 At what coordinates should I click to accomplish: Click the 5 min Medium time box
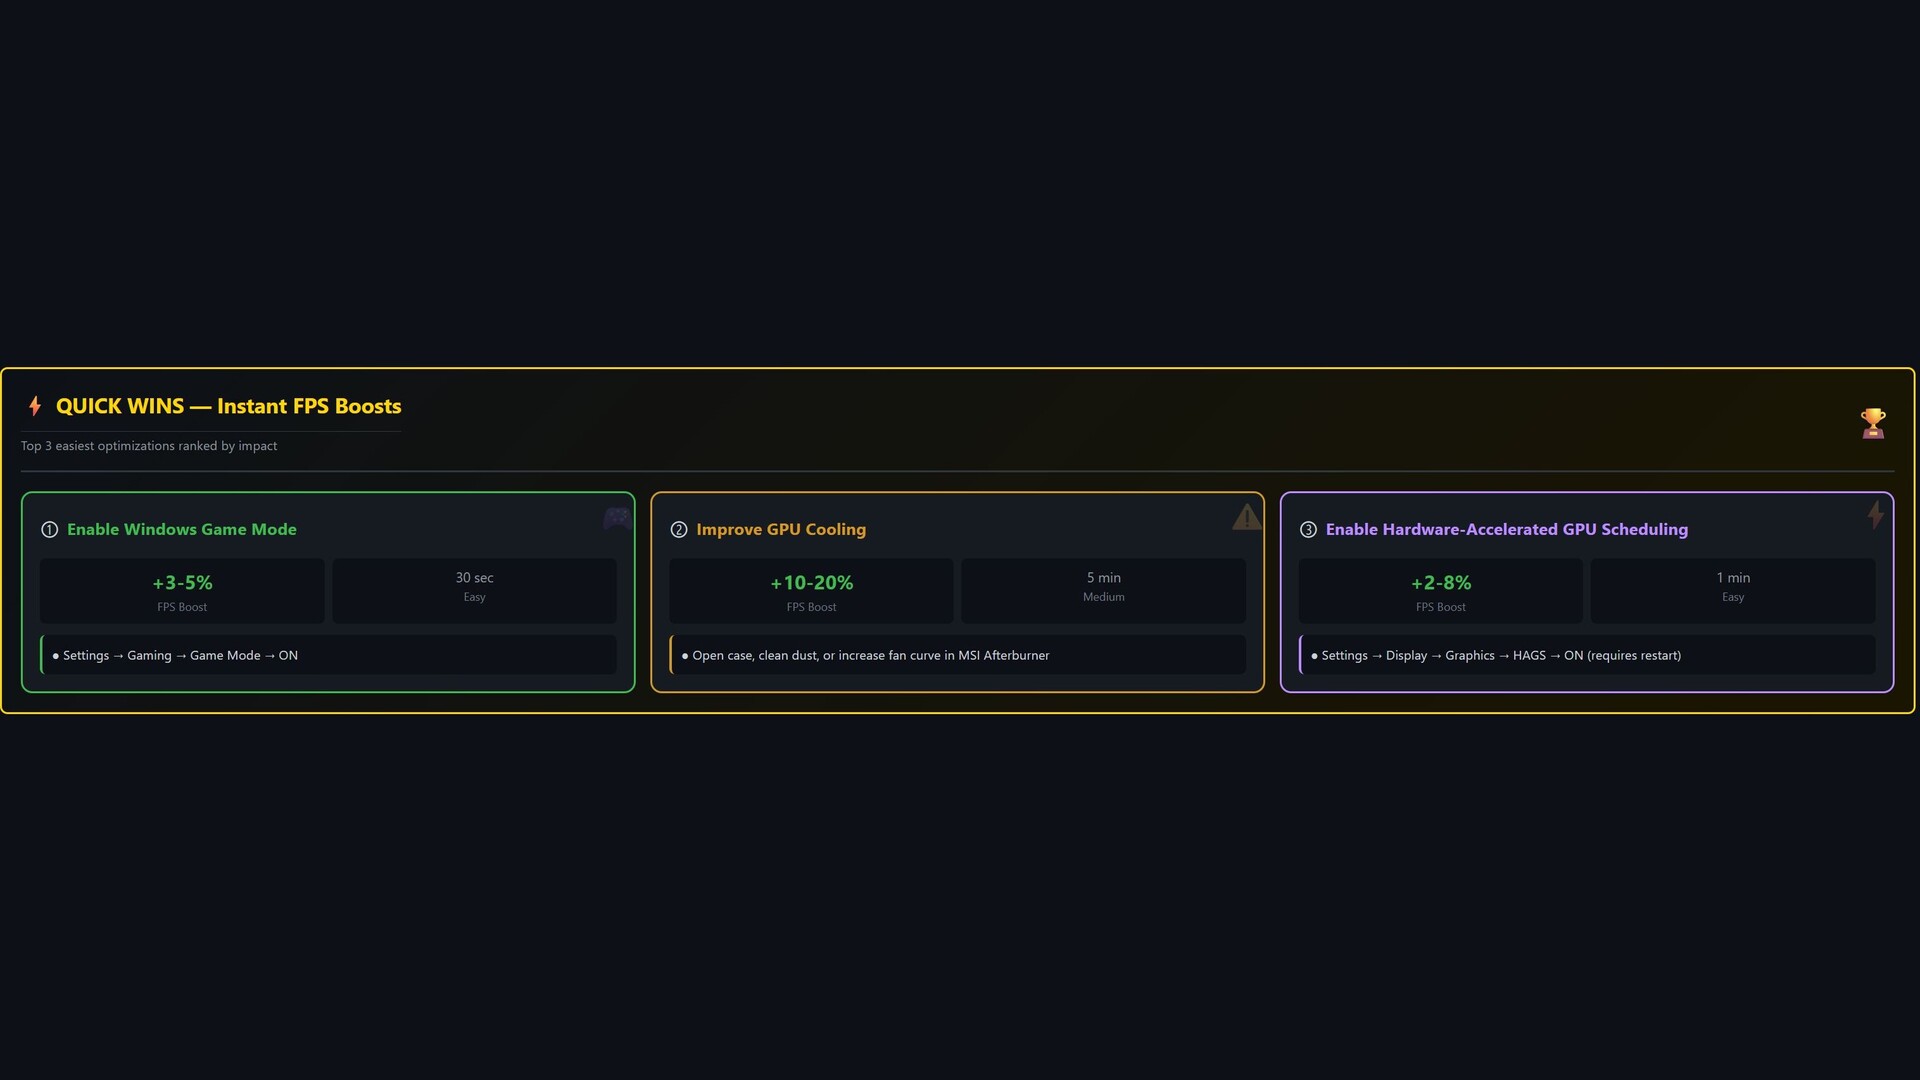(1103, 591)
